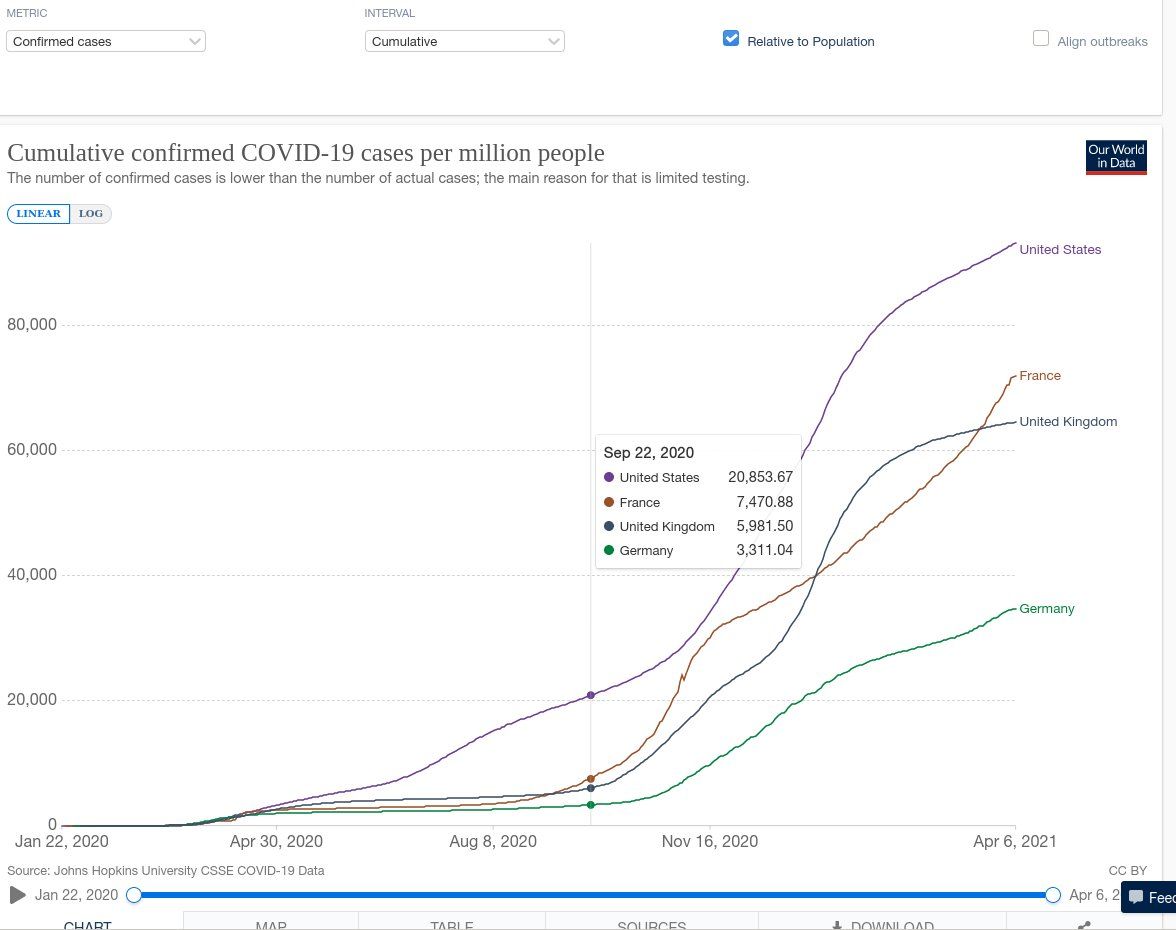Click the brown France data point

coord(591,778)
